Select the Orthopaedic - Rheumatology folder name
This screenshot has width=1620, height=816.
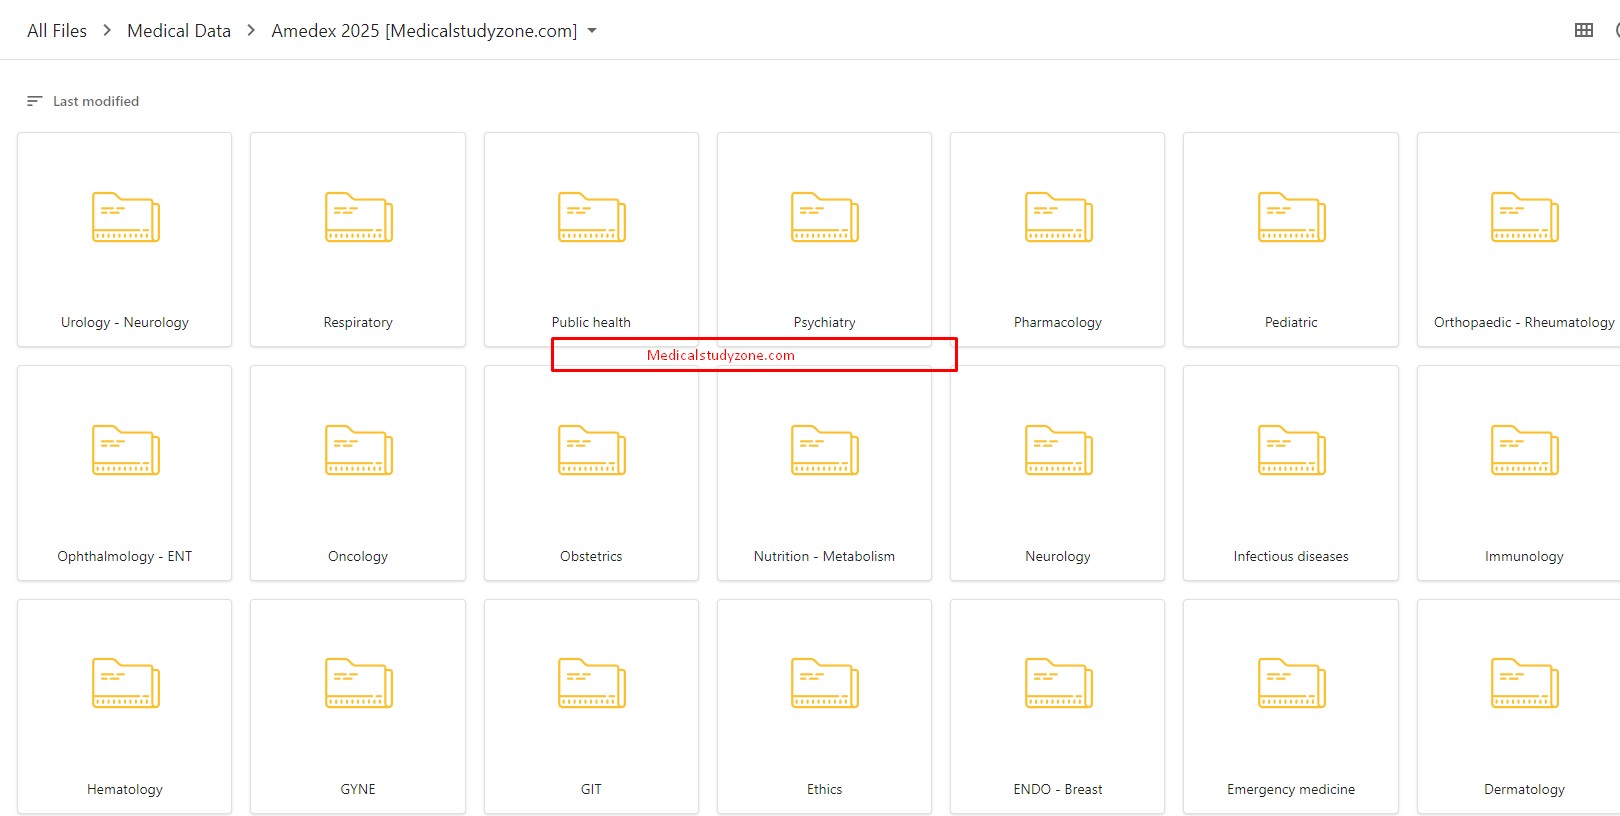pos(1524,322)
